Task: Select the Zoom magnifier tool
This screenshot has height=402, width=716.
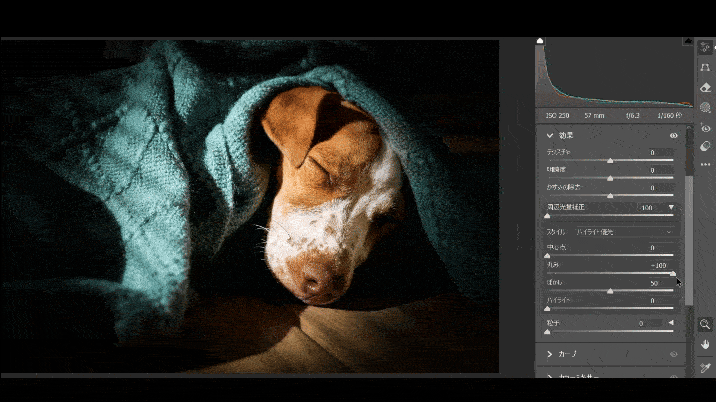Action: pyautogui.click(x=705, y=324)
